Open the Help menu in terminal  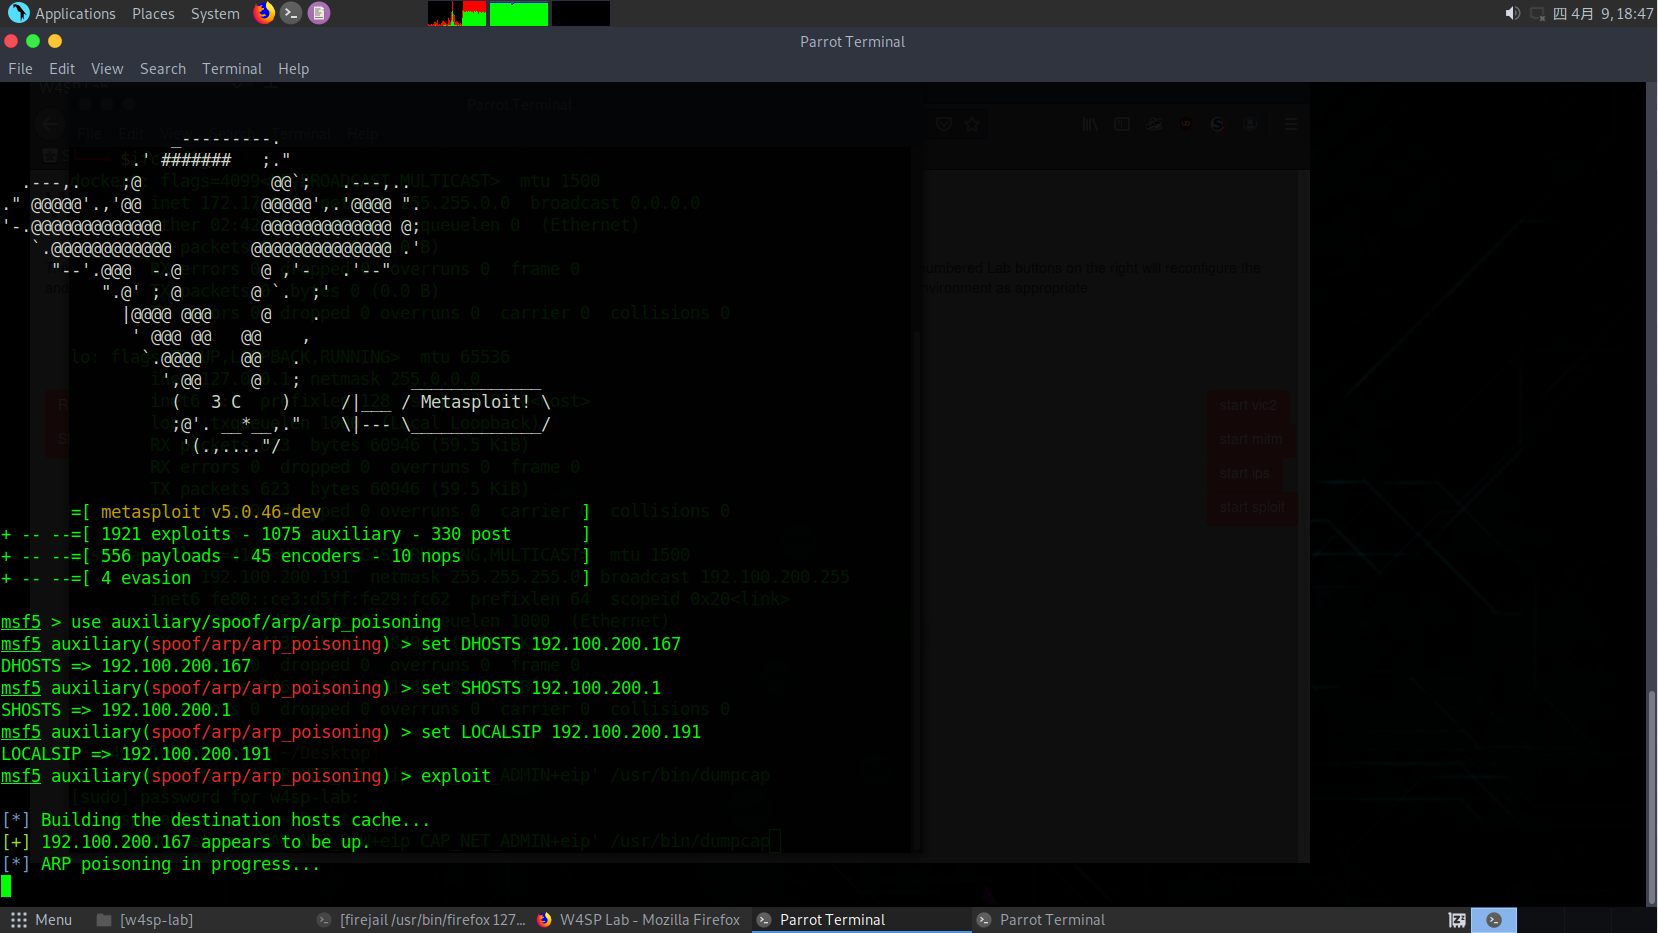293,69
